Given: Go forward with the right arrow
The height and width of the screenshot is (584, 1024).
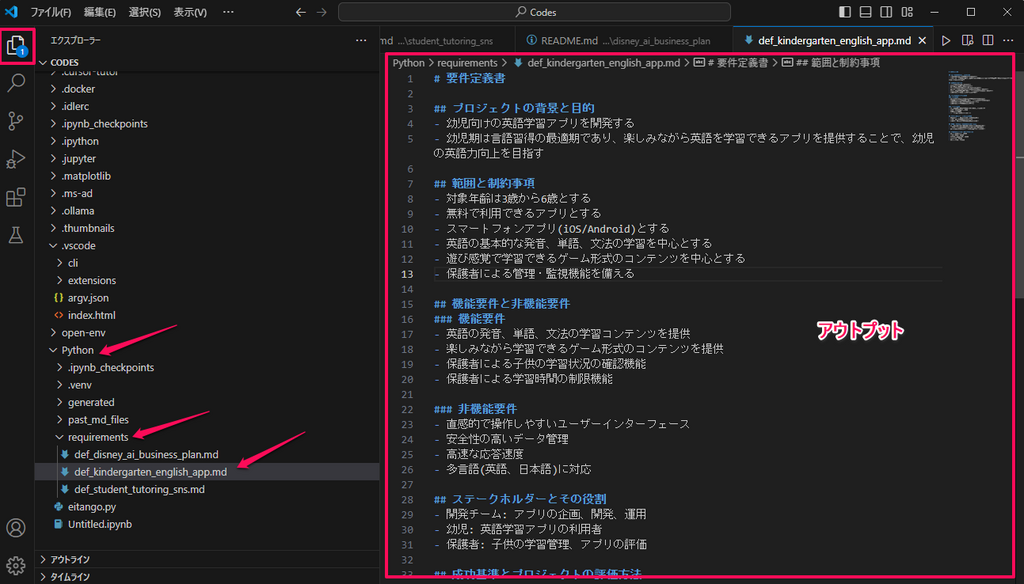Looking at the screenshot, I should point(321,12).
